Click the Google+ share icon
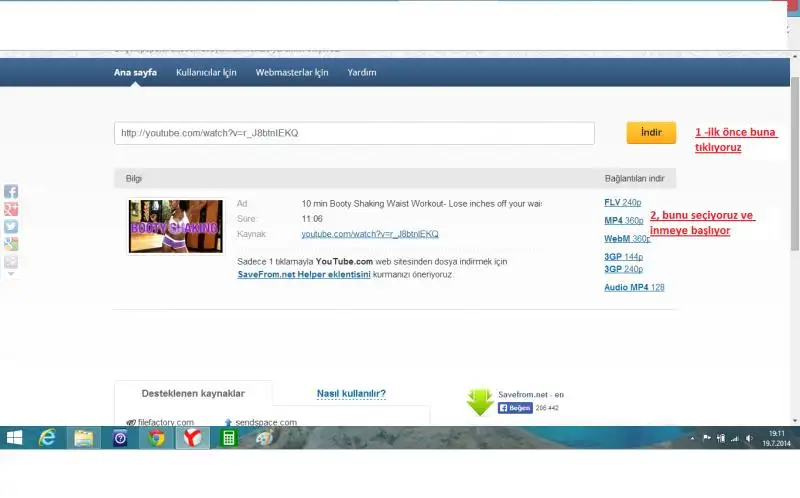 11,209
